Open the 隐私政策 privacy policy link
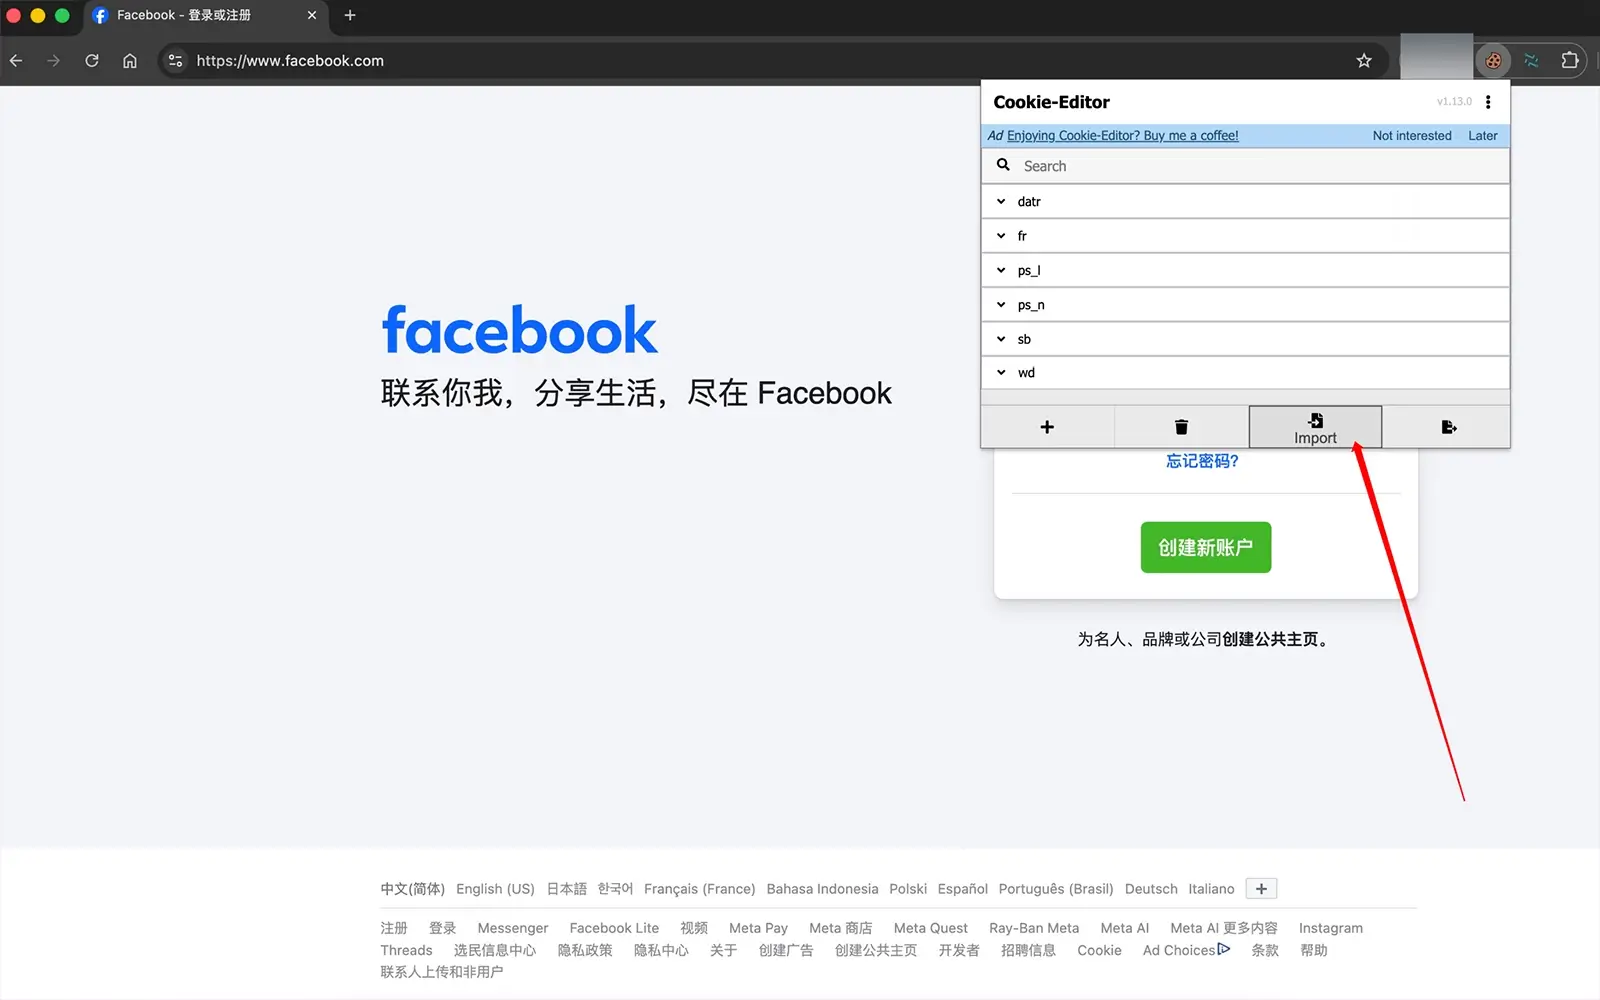The image size is (1600, 1000). [x=585, y=950]
